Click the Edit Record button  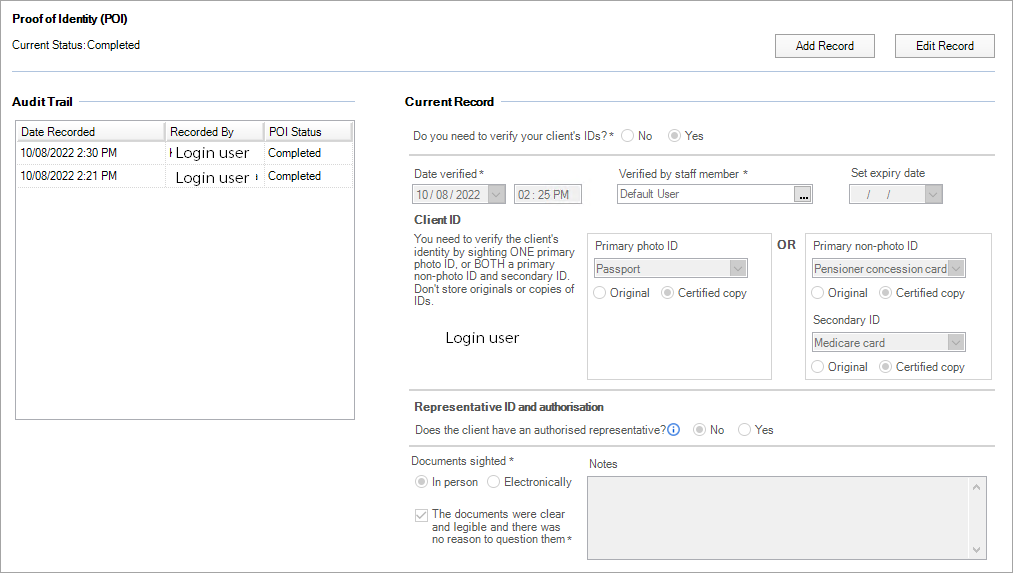click(x=944, y=46)
